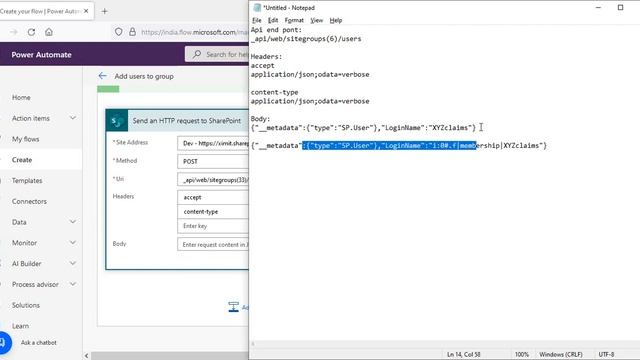The height and width of the screenshot is (360, 640).
Task: Click the content-type line in Notepad
Action: 274,92
